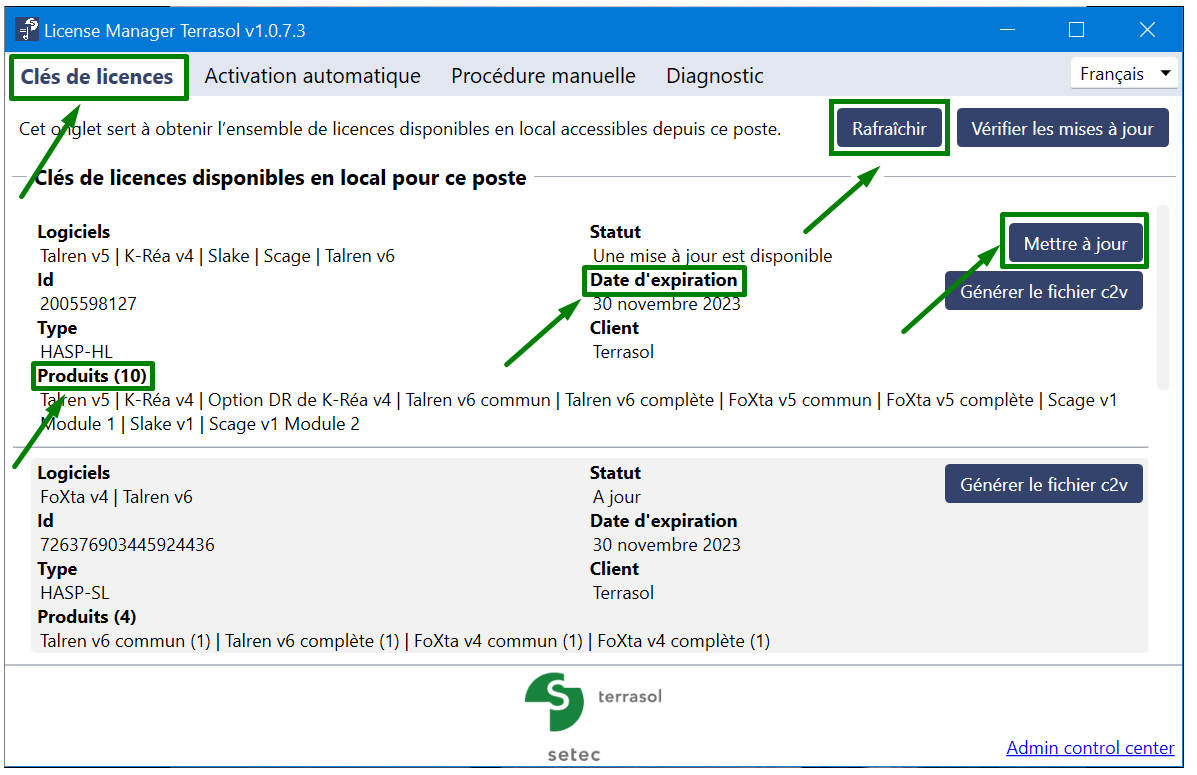Screen dimensions: 1197x775
Task: Click expiration date of the HASP-SL license
Action: pyautogui.click(x=666, y=545)
